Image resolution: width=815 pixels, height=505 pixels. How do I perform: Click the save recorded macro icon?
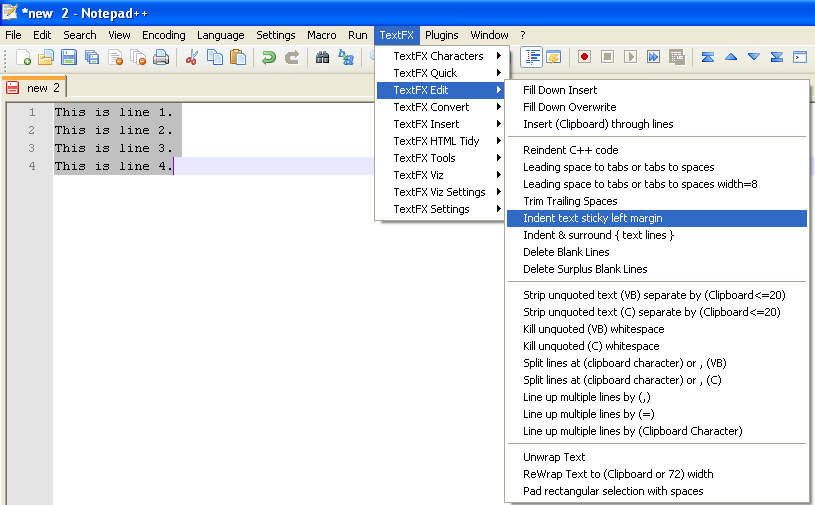coord(677,57)
